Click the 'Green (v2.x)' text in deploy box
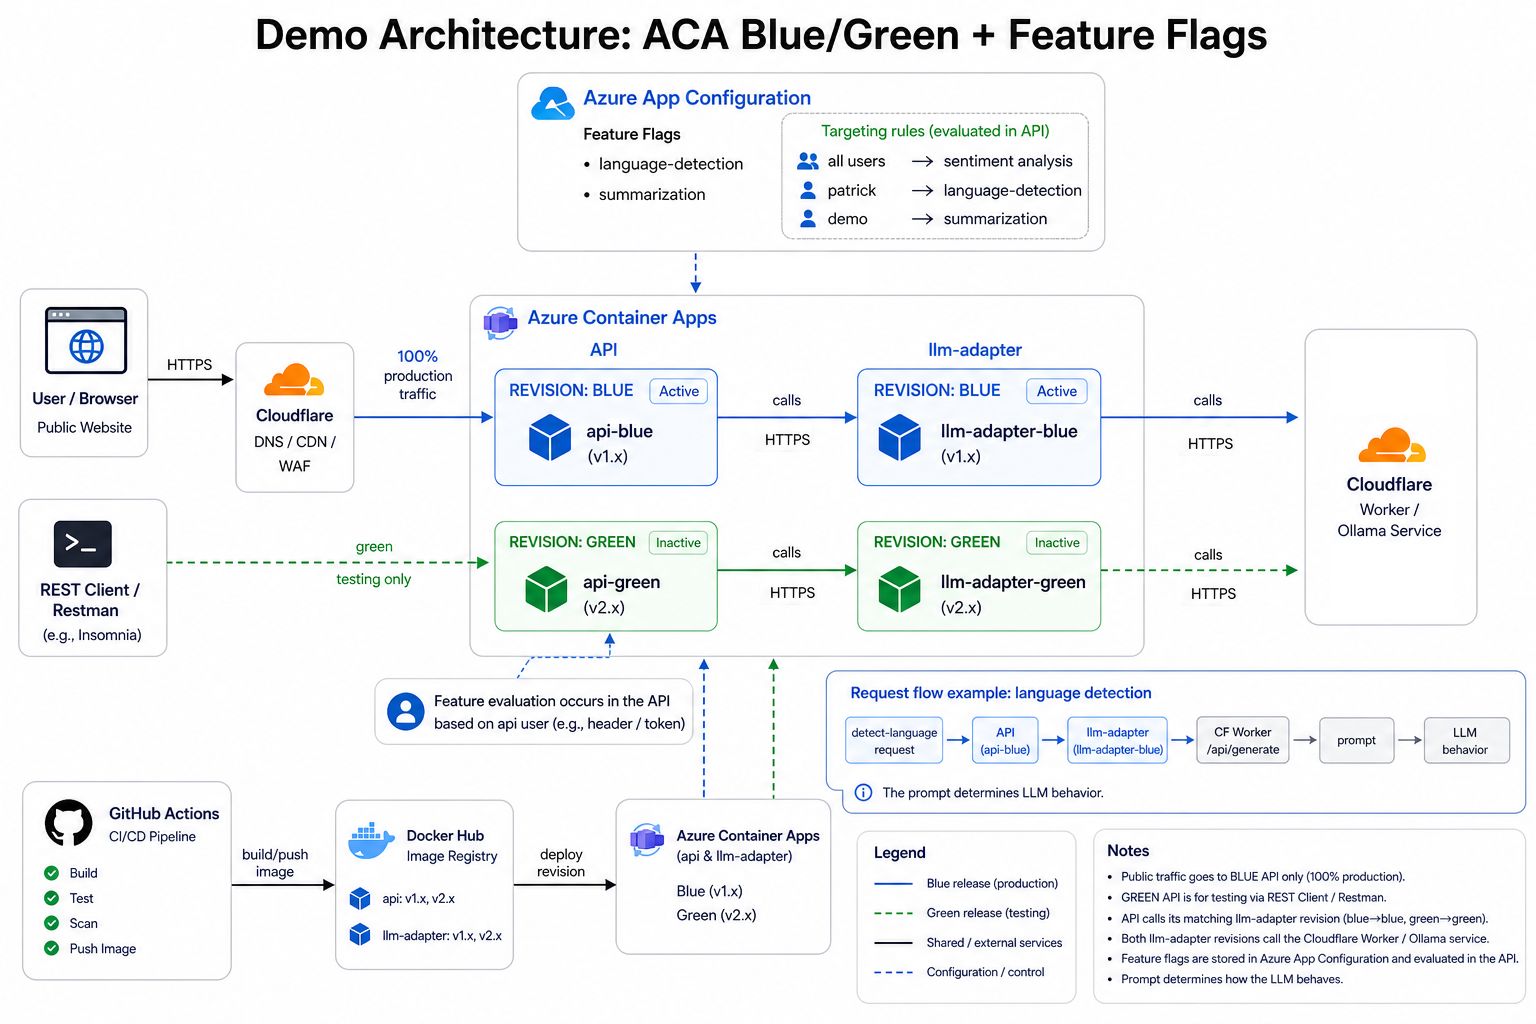The image size is (1536, 1024). 716,915
